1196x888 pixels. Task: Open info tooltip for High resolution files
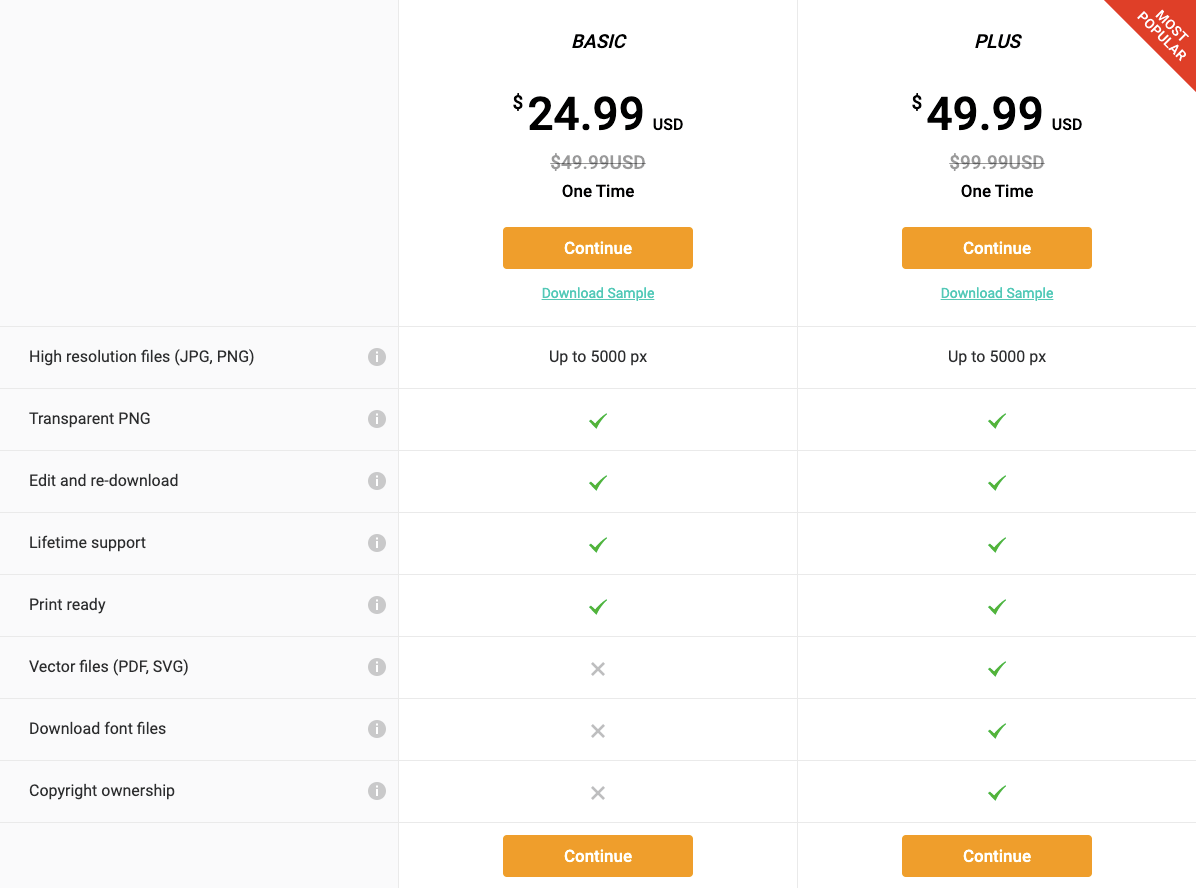377,356
